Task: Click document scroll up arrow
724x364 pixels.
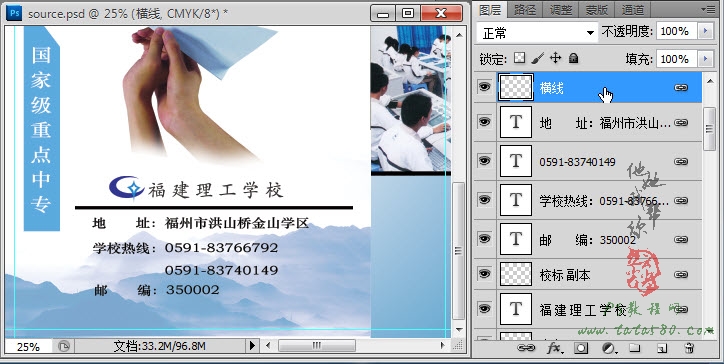Action: tap(459, 35)
